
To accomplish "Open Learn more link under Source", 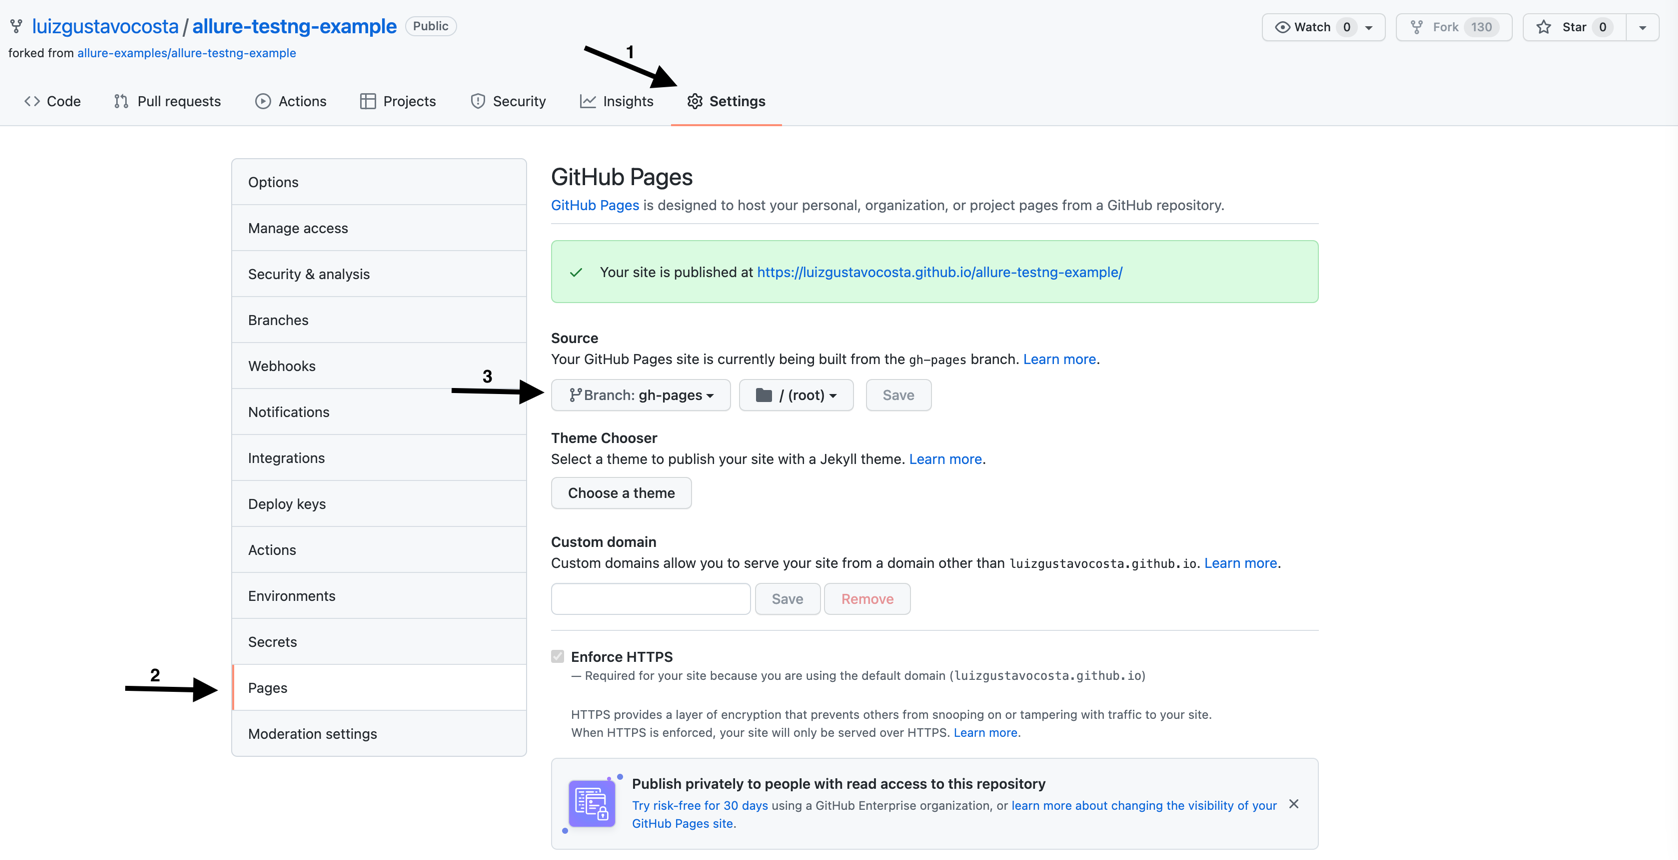I will tap(1059, 359).
